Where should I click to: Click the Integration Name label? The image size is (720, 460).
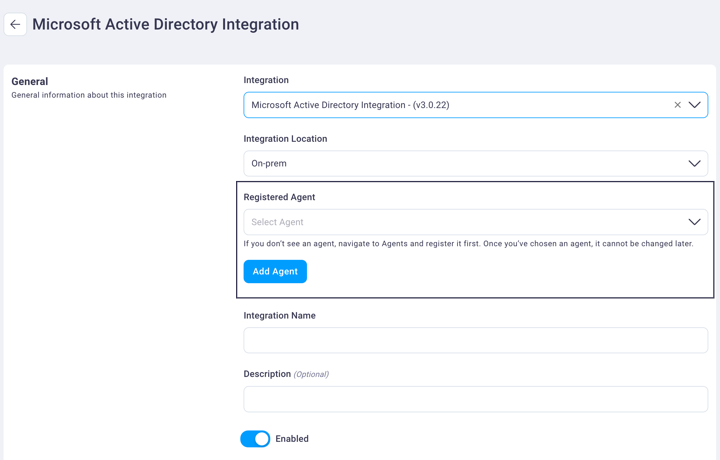click(x=279, y=315)
